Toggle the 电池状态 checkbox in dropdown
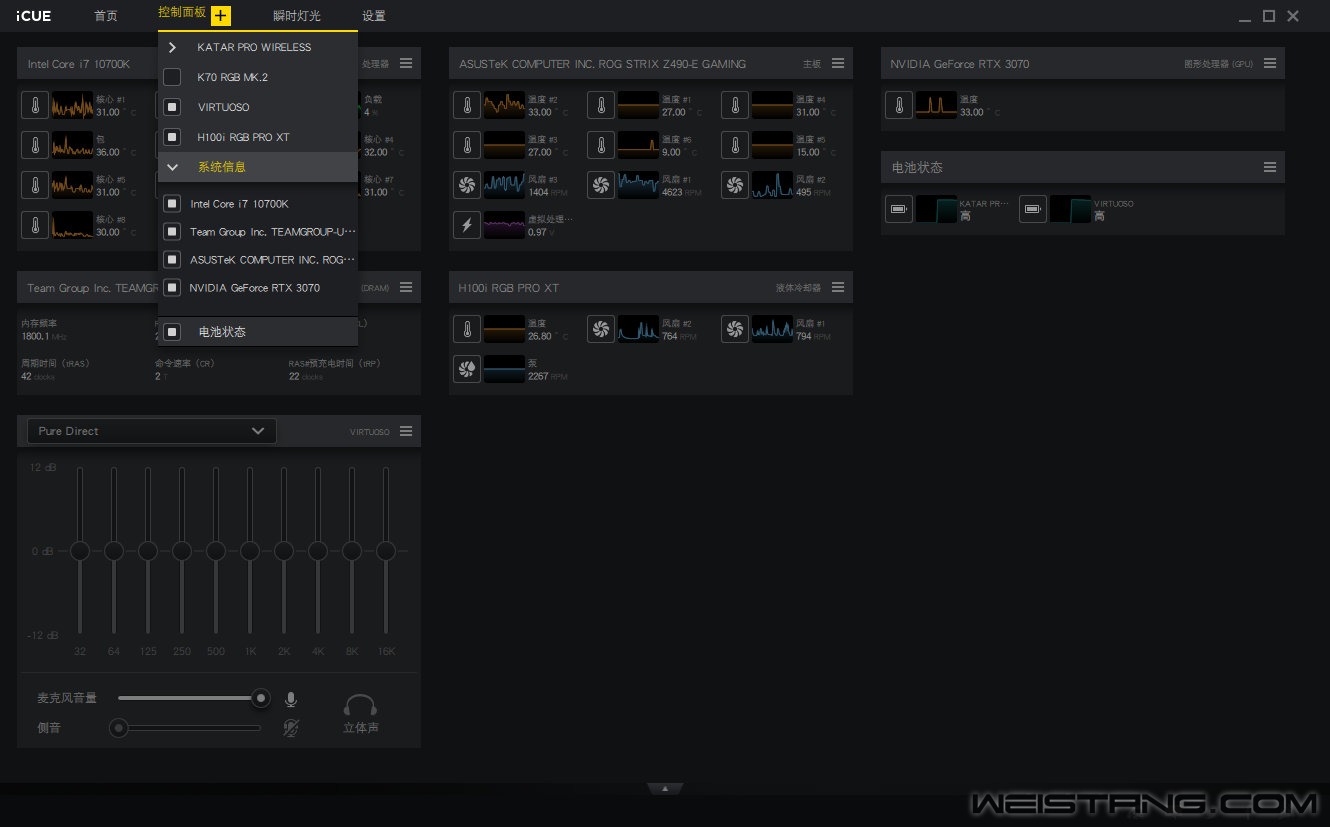Image resolution: width=1330 pixels, height=827 pixels. coord(172,332)
